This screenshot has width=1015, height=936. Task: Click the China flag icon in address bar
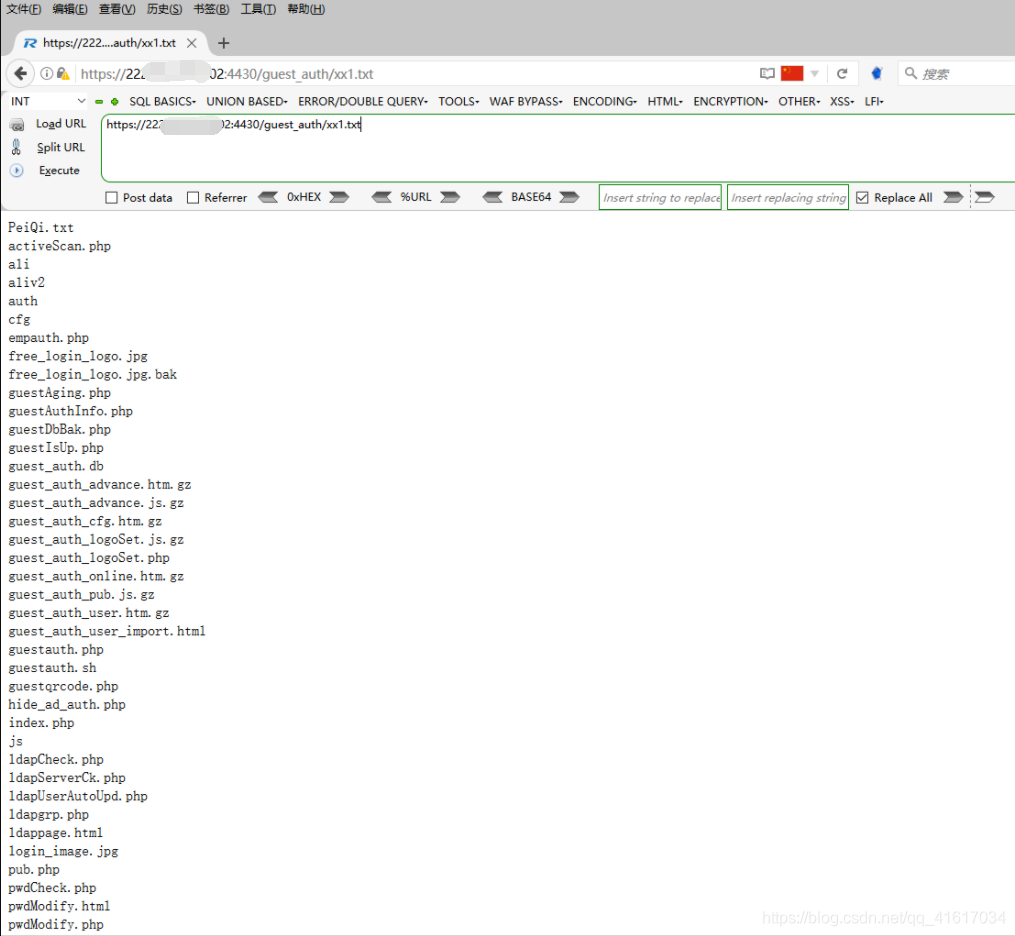(792, 73)
